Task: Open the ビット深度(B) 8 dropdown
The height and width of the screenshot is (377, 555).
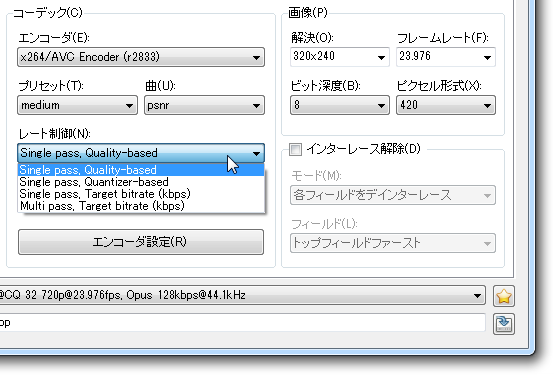Action: pos(339,105)
